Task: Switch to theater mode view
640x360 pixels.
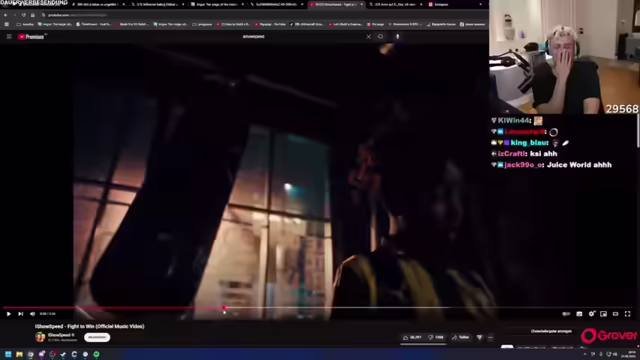Action: (x=616, y=314)
